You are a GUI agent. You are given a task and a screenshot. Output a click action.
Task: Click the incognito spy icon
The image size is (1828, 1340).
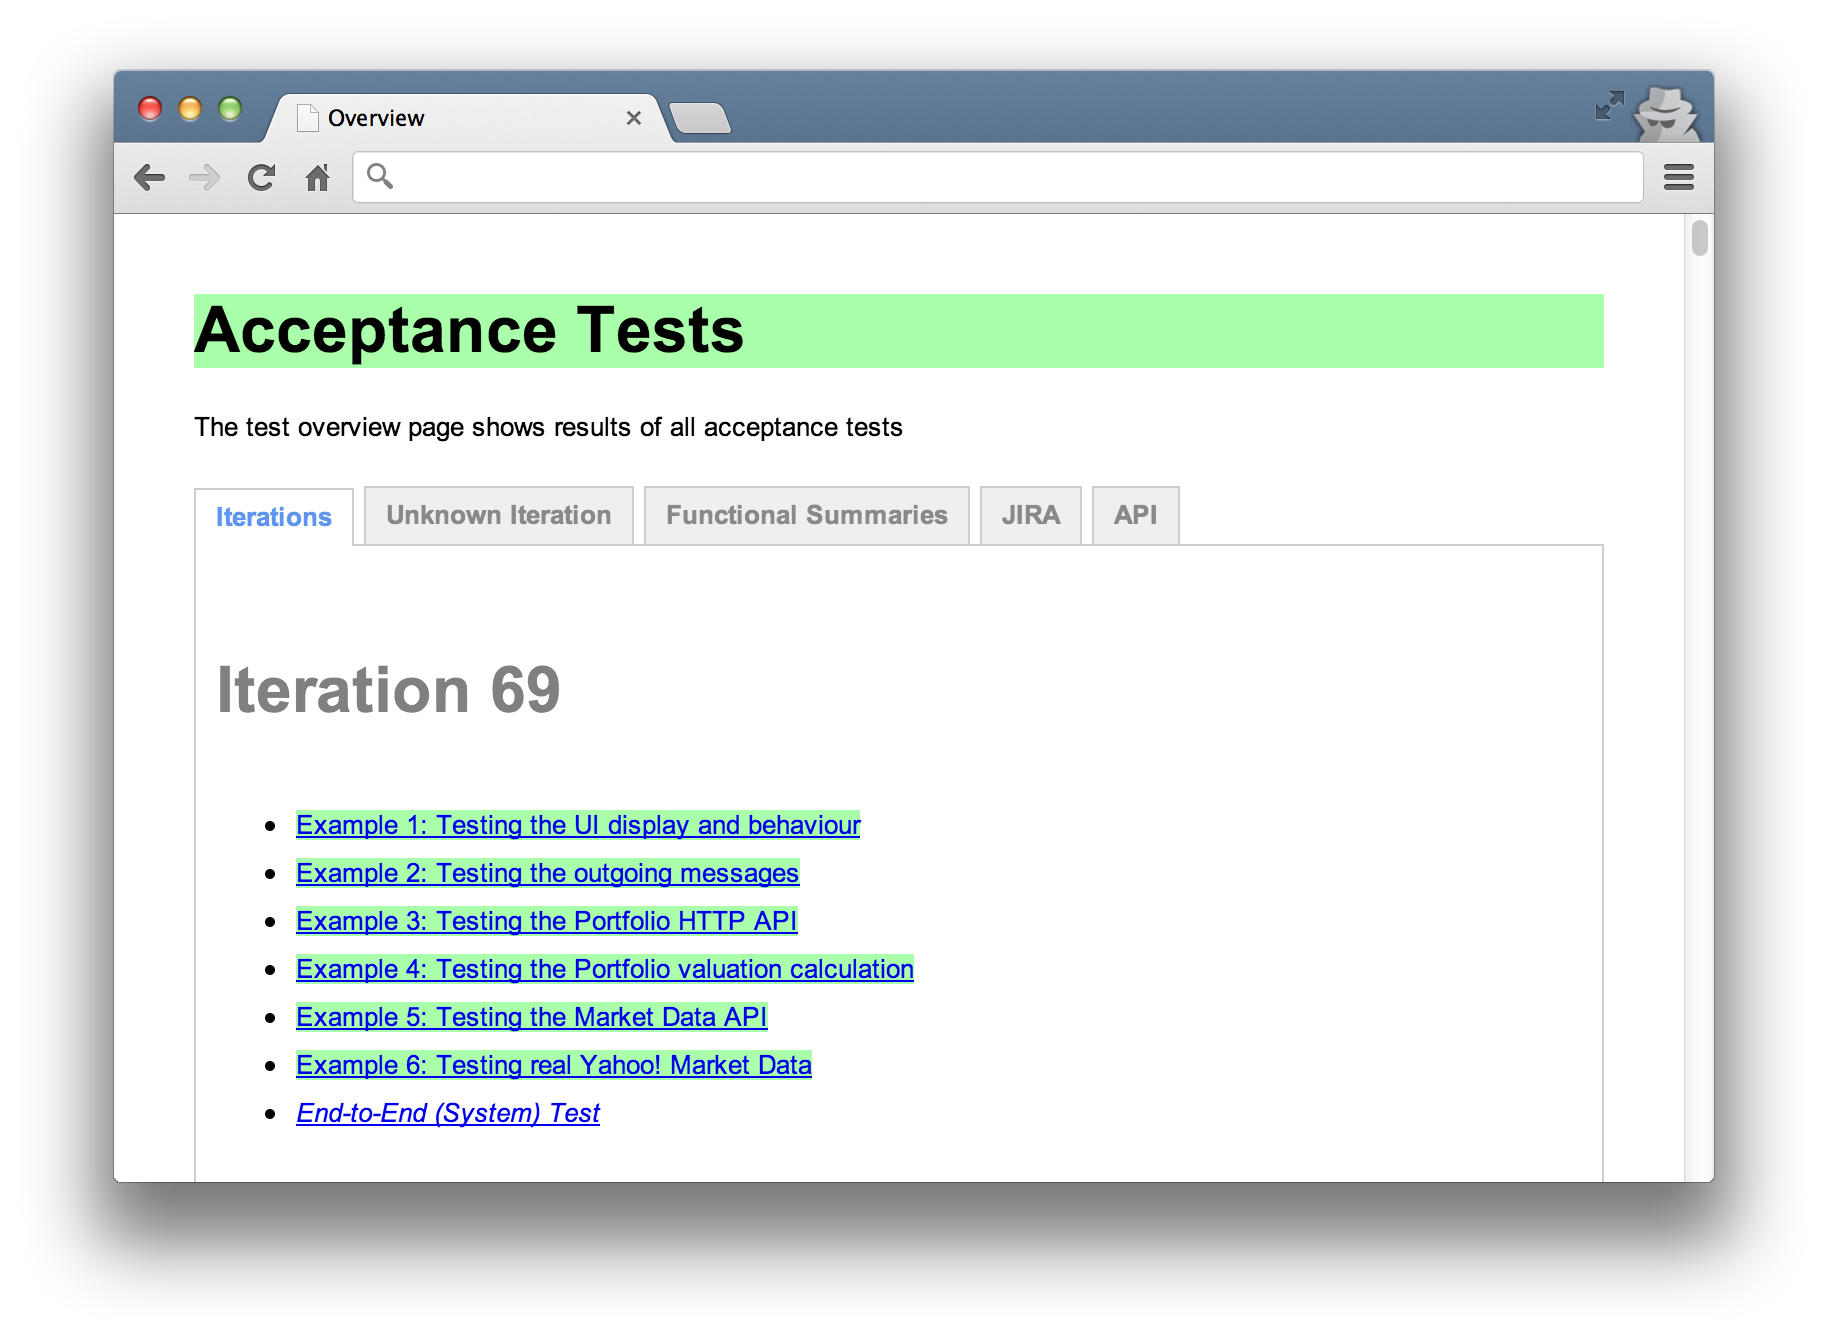(1668, 115)
